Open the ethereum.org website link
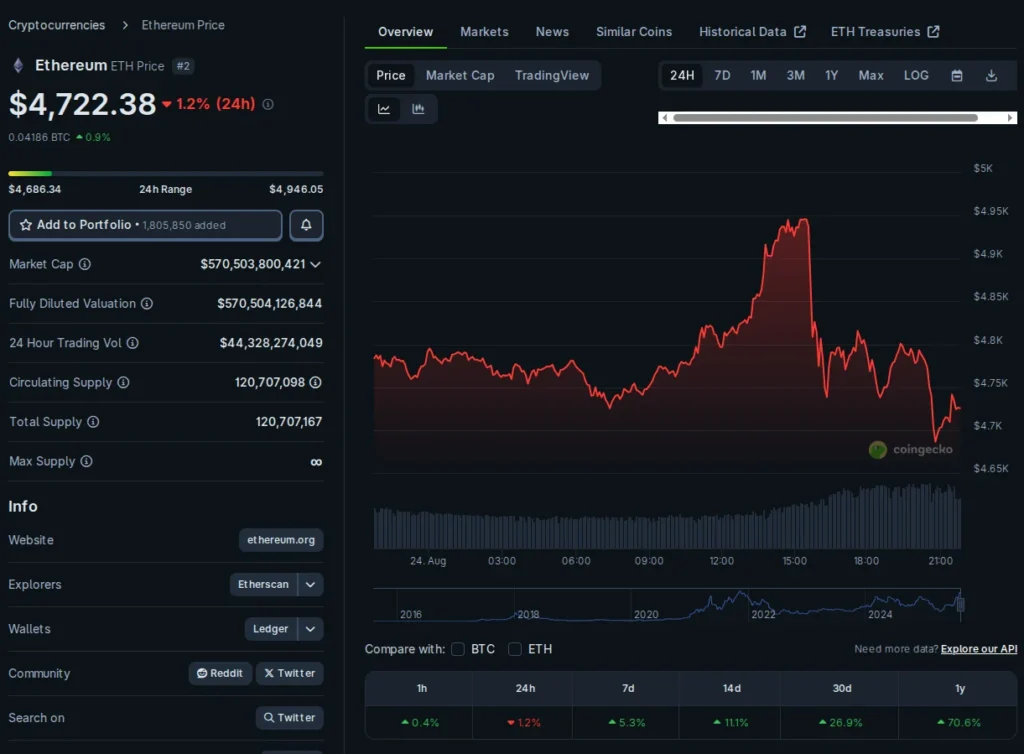This screenshot has width=1024, height=754. pos(281,540)
